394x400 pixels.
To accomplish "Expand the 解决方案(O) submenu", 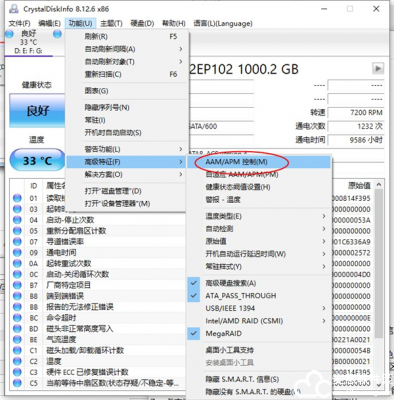I will [x=126, y=174].
